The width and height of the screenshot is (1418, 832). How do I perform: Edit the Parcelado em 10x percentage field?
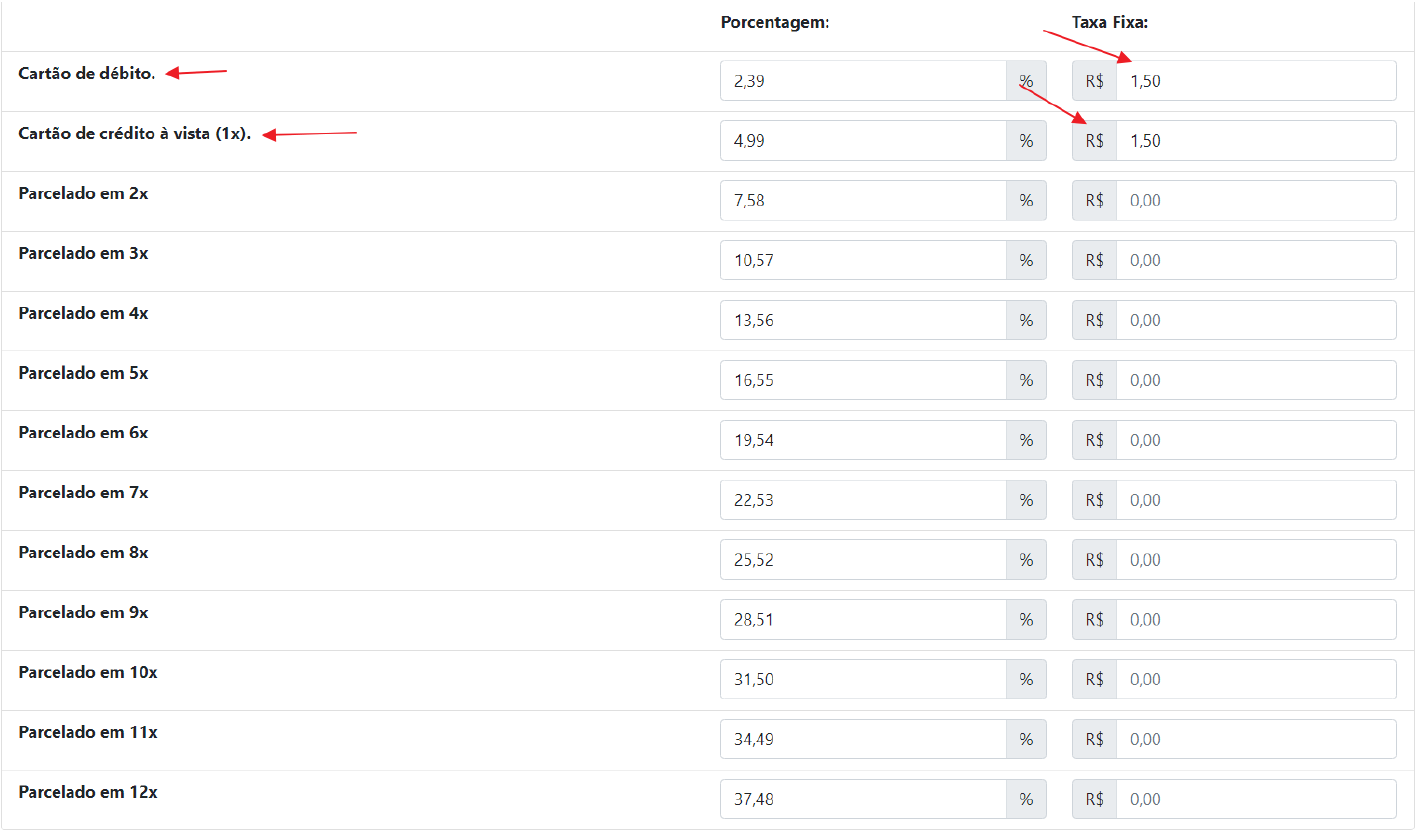tap(862, 680)
